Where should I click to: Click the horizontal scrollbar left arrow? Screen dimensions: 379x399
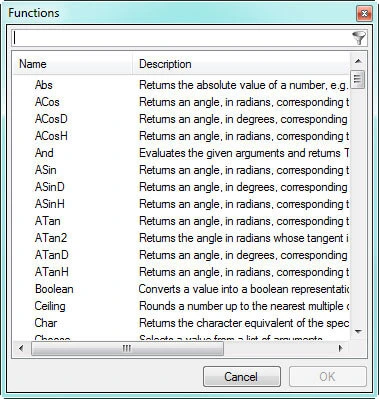[x=21, y=349]
